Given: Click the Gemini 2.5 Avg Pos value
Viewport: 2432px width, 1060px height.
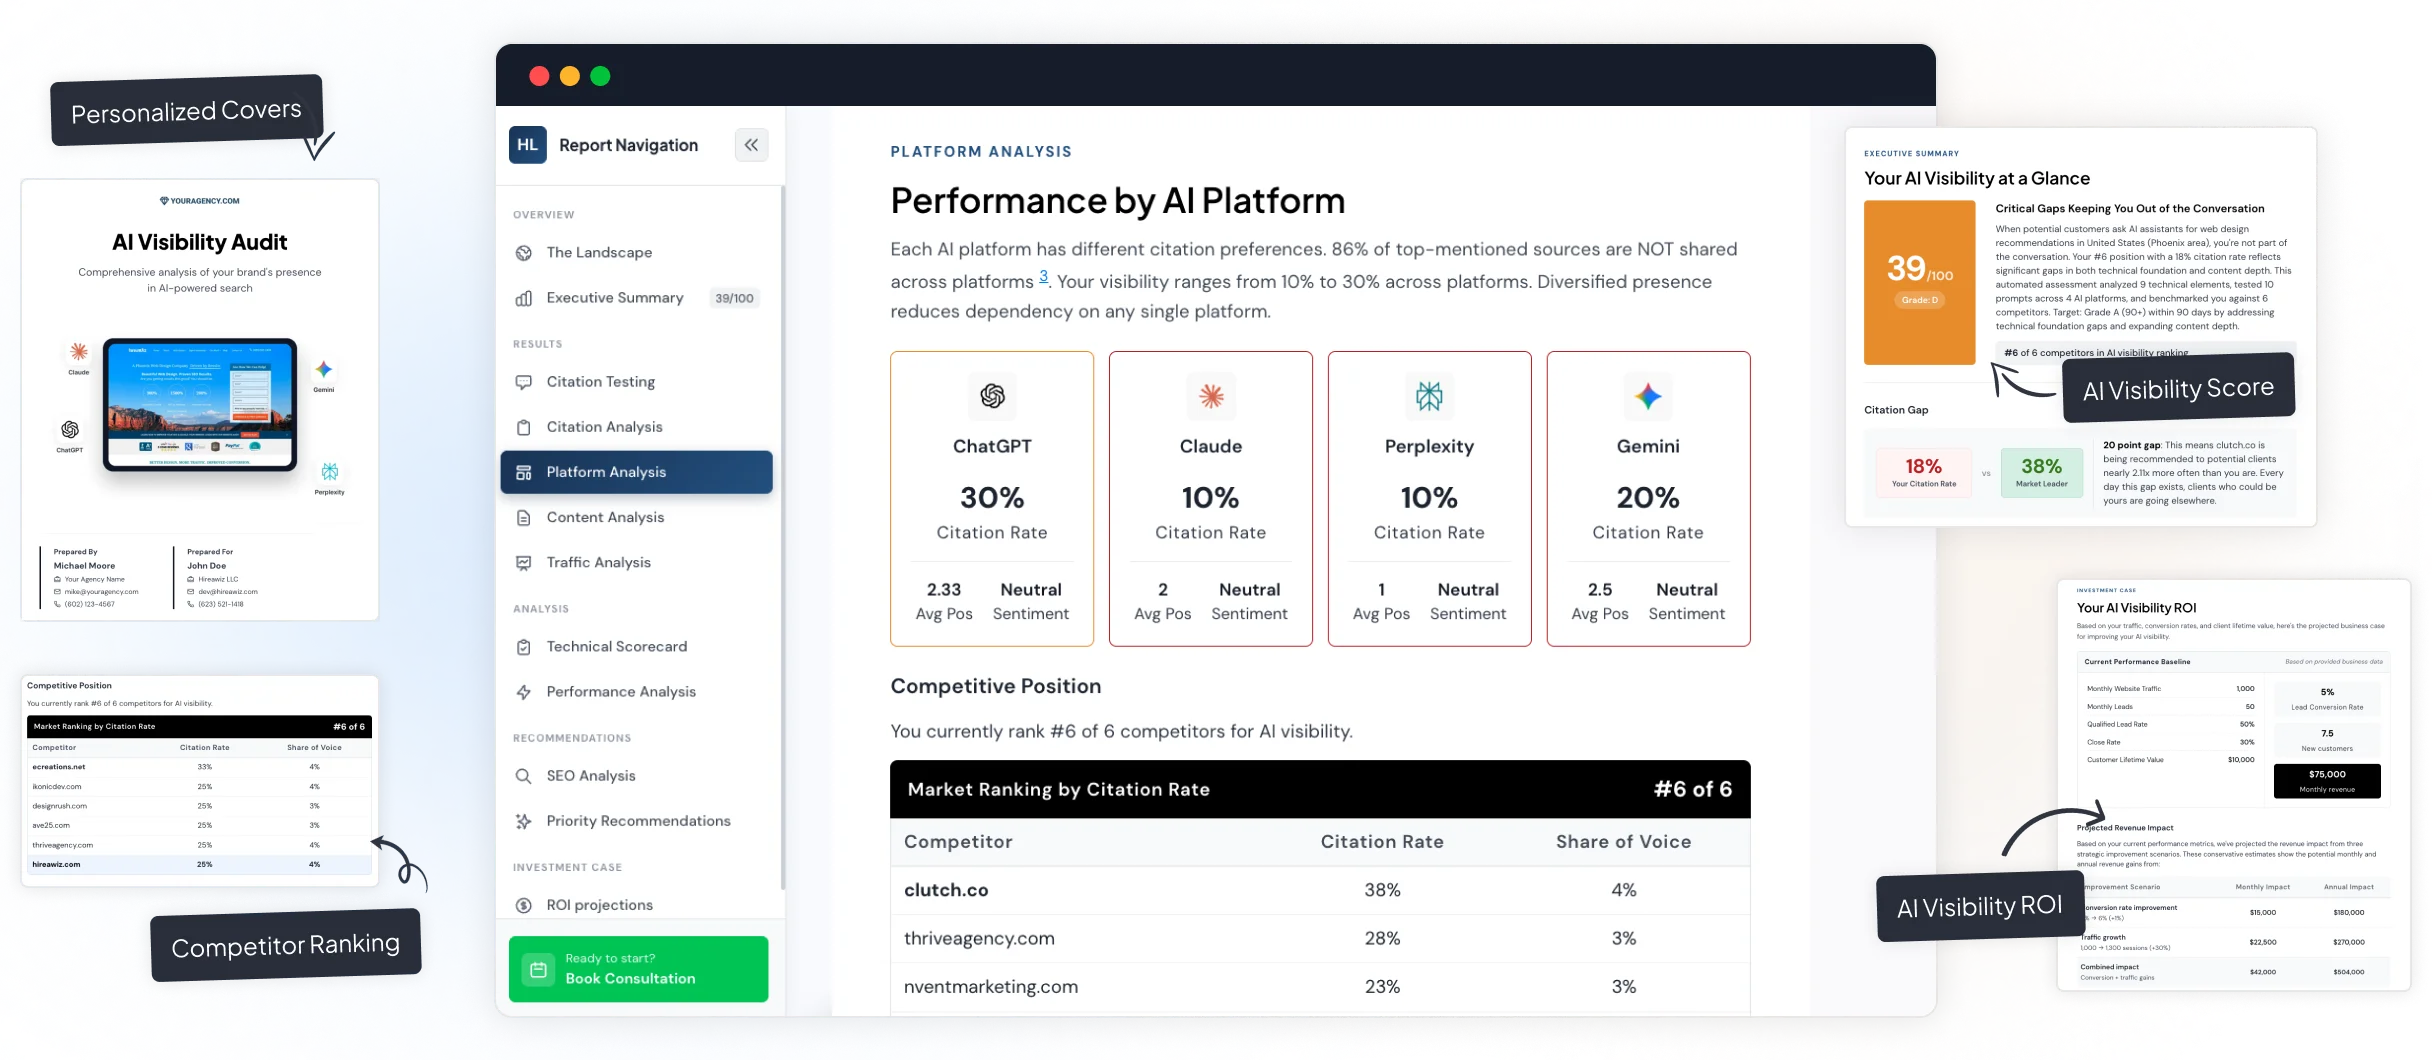Looking at the screenshot, I should tap(1600, 590).
